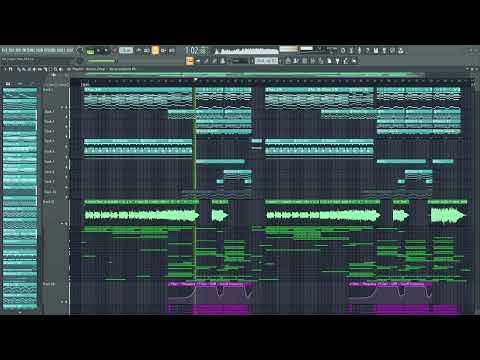Screen dimensions: 480x360
Task: Click the playhead marker on the timeline ruler
Action: pos(196,79)
